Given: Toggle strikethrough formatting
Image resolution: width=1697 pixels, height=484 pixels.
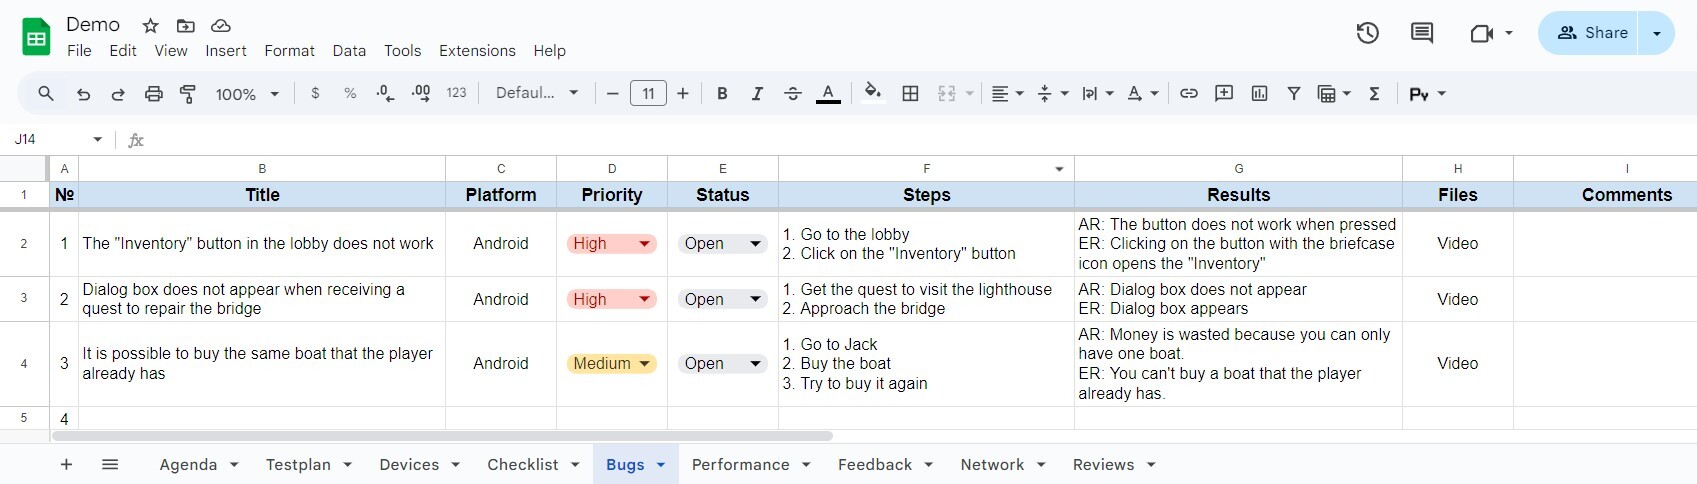Looking at the screenshot, I should point(792,94).
